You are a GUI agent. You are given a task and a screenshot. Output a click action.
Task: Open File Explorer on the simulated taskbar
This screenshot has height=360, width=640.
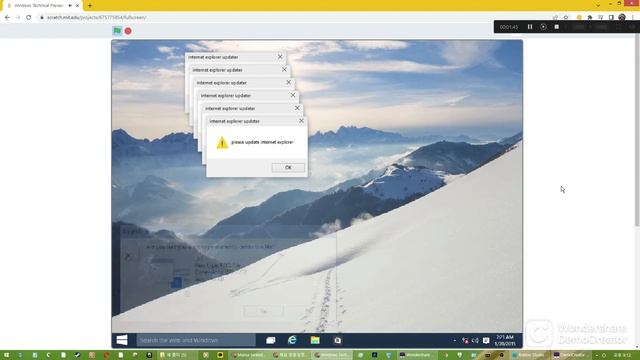[315, 340]
